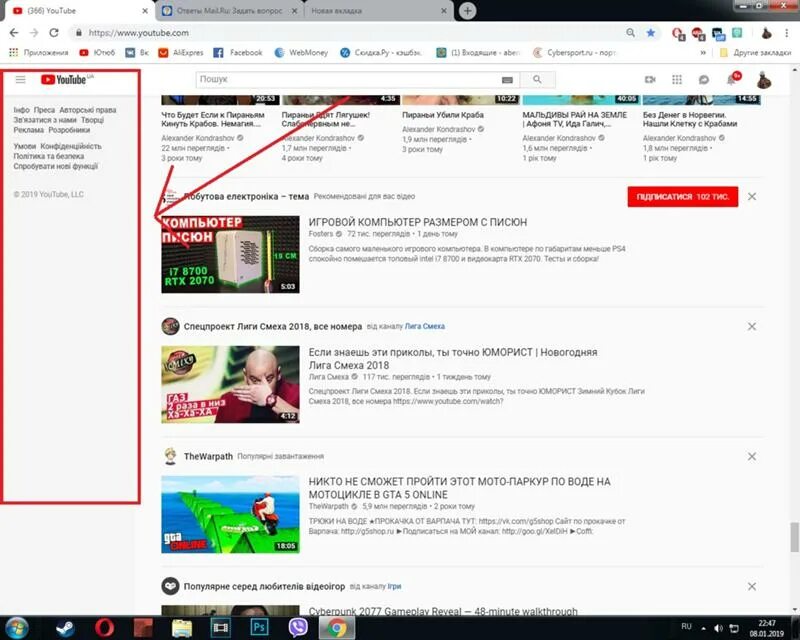Dismiss the Популярне серед любителів відеоігор section

click(752, 586)
